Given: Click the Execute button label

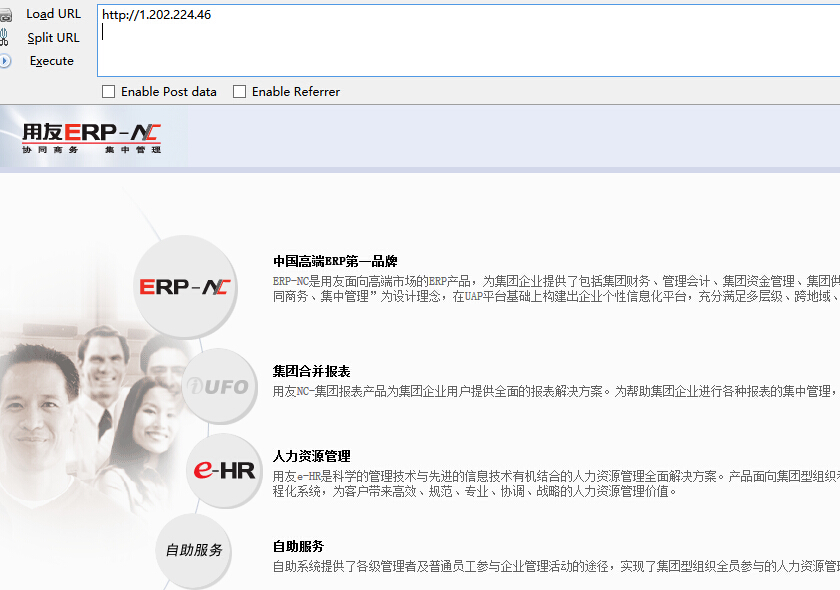Looking at the screenshot, I should pyautogui.click(x=51, y=61).
